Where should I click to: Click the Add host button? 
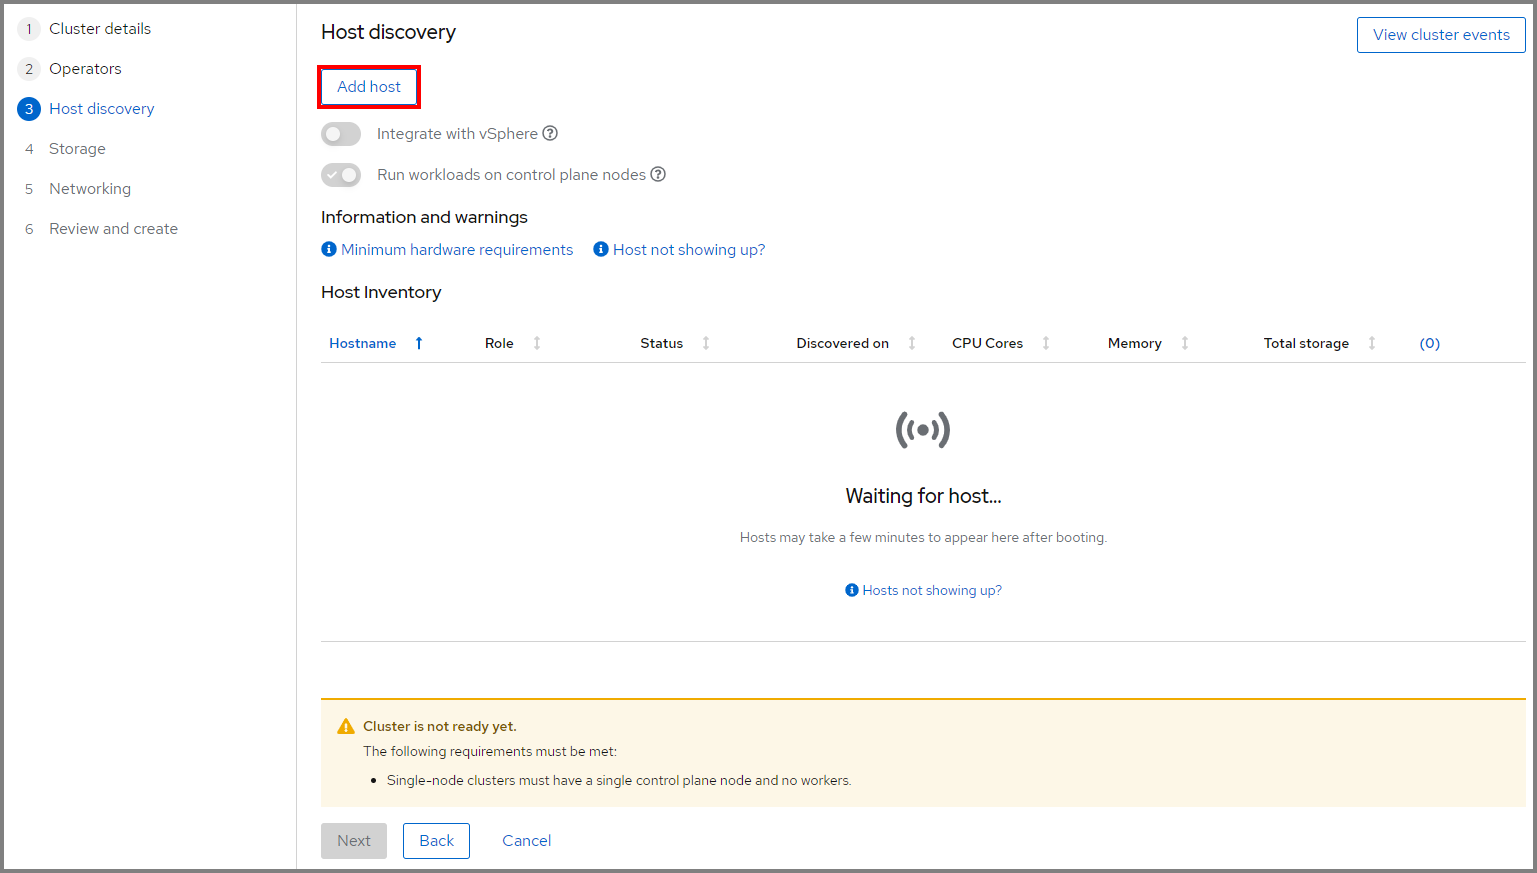(368, 87)
